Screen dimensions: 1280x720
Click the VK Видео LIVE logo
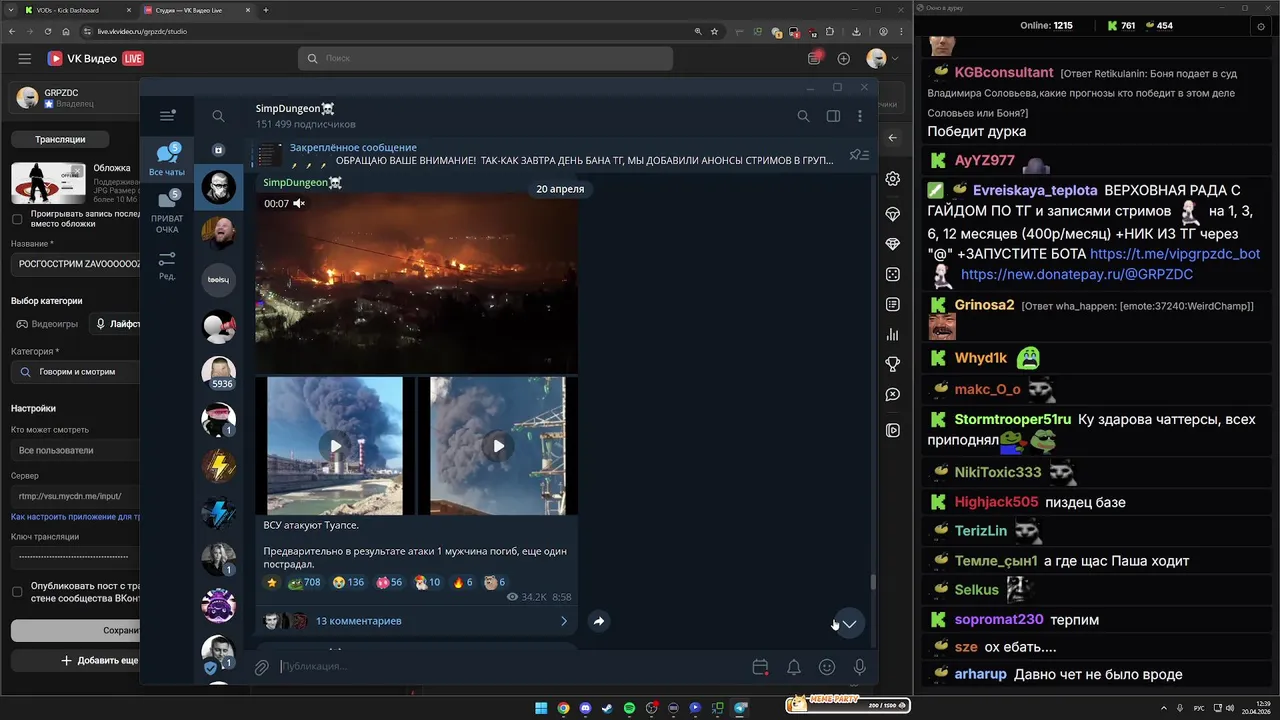96,59
